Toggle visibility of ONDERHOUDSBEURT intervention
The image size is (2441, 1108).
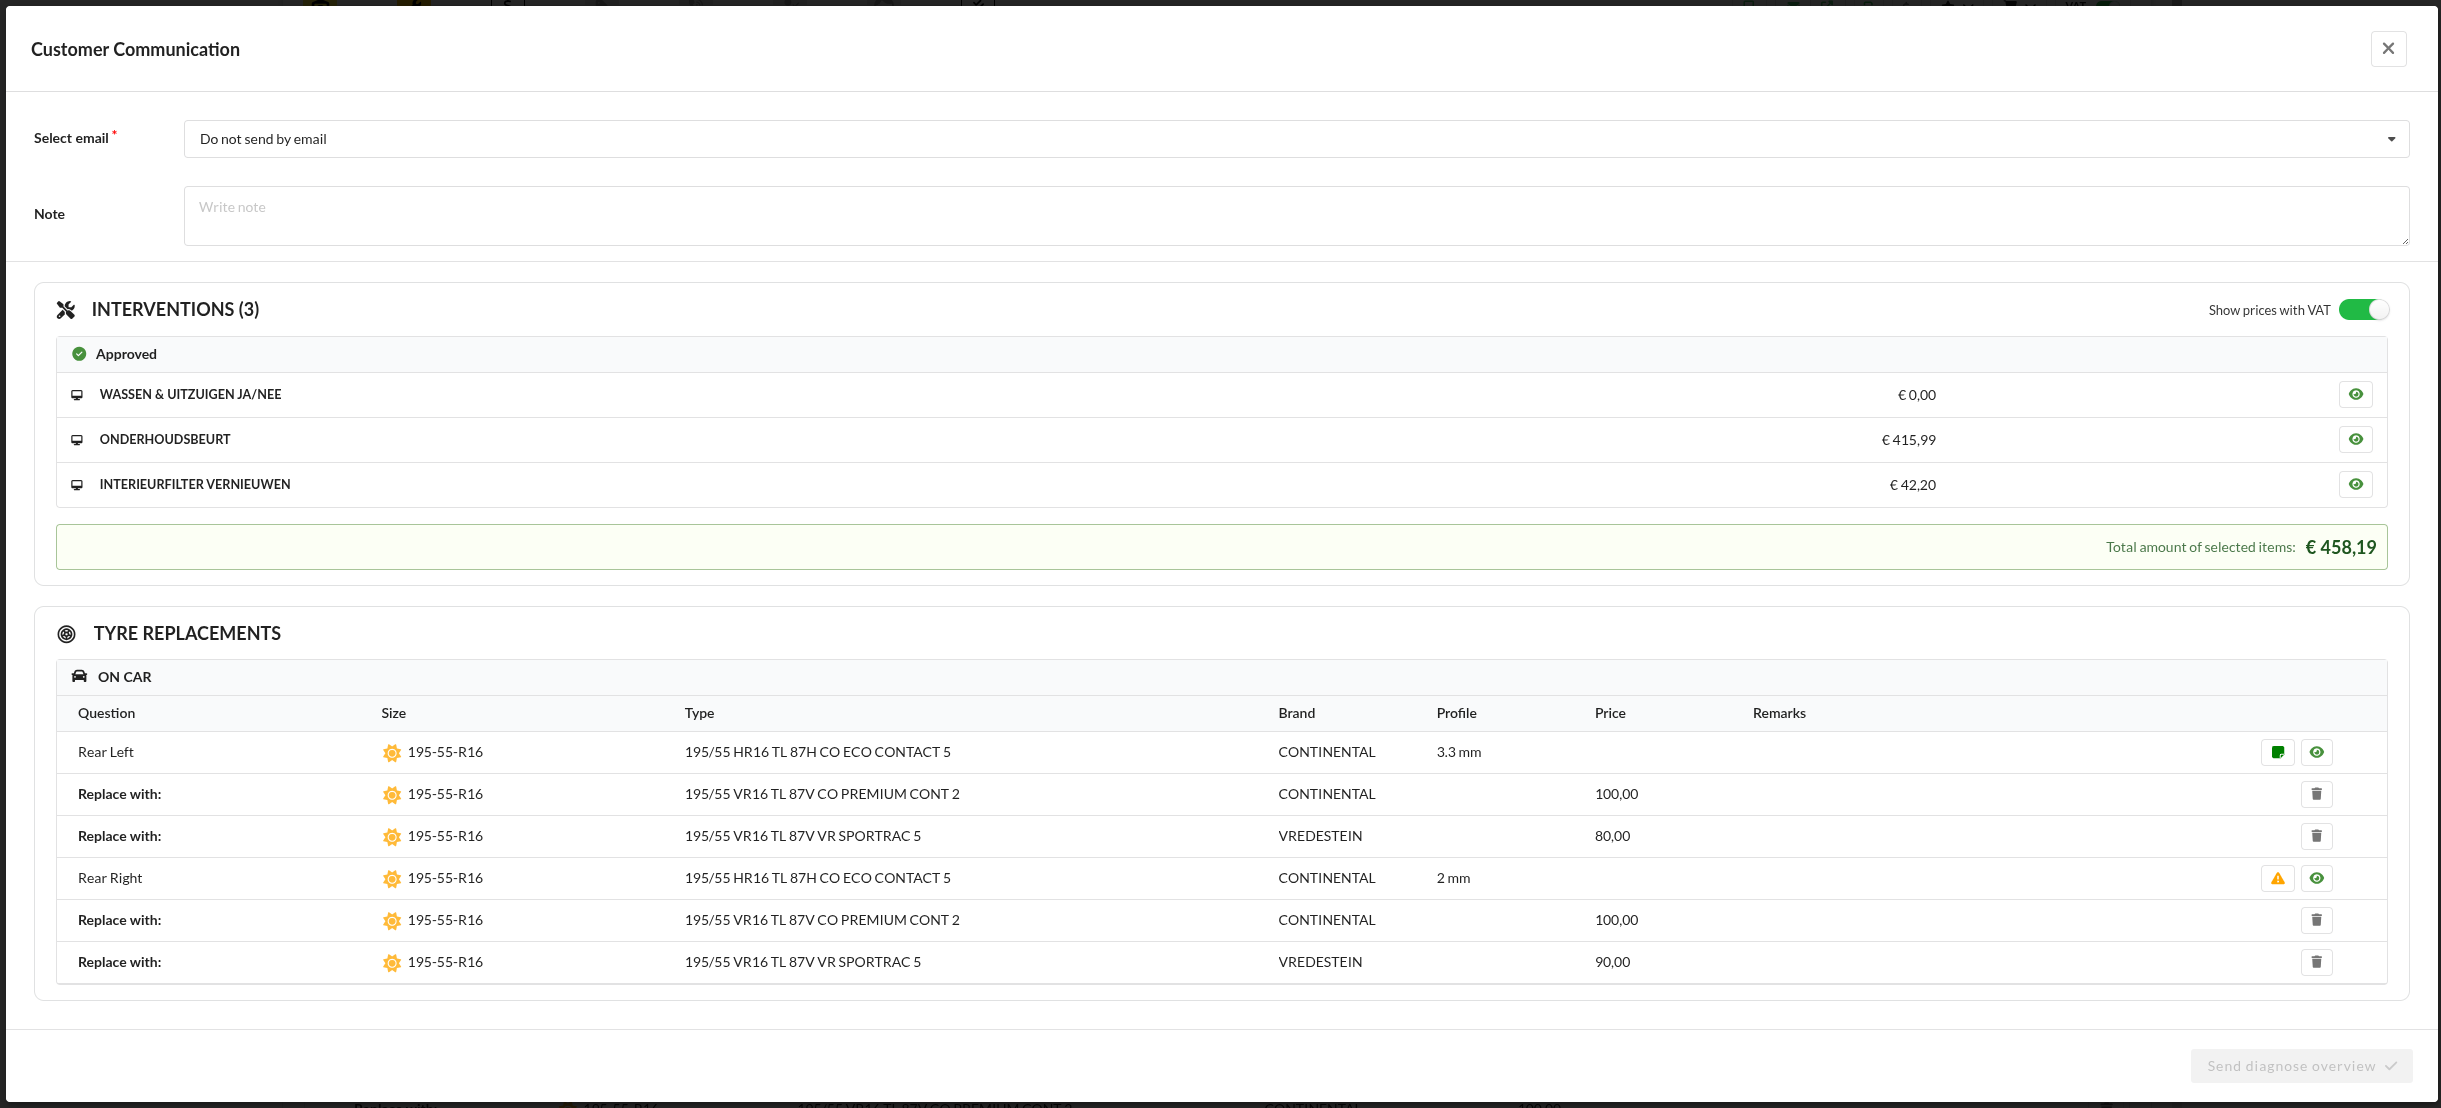(x=2355, y=439)
